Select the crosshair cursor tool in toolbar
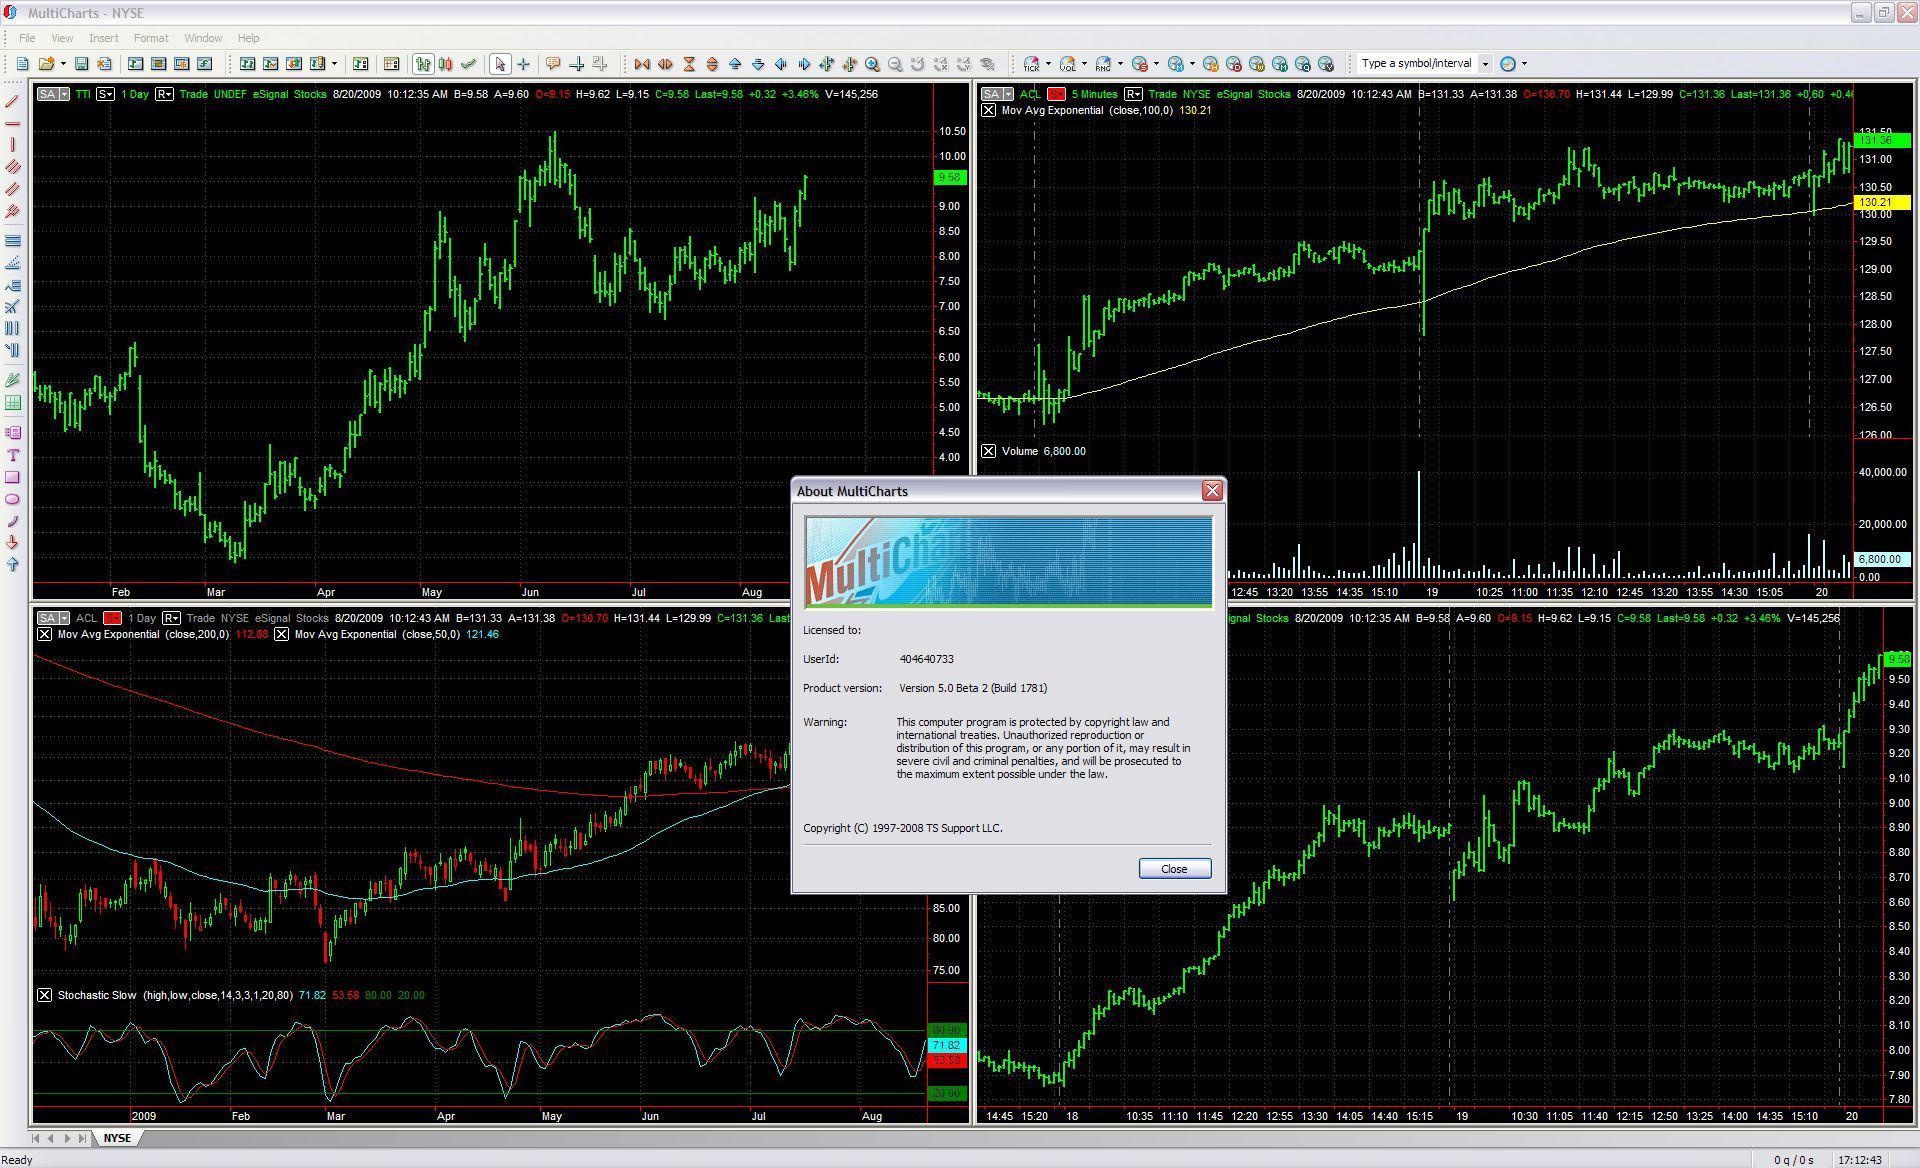This screenshot has height=1168, width=1920. [x=523, y=64]
